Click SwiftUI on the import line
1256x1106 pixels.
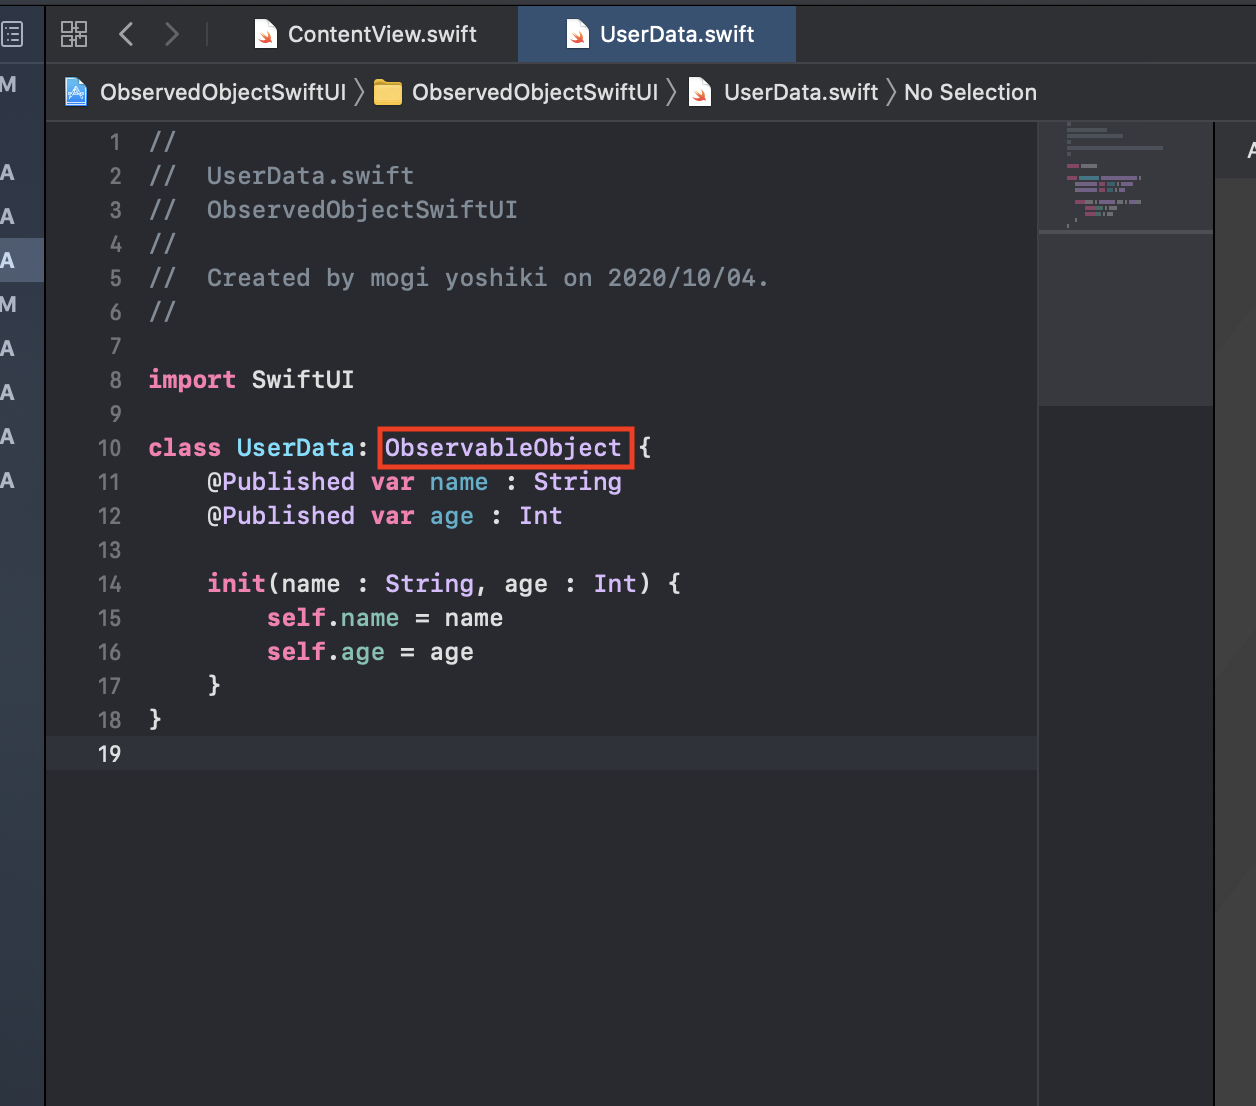click(x=303, y=380)
